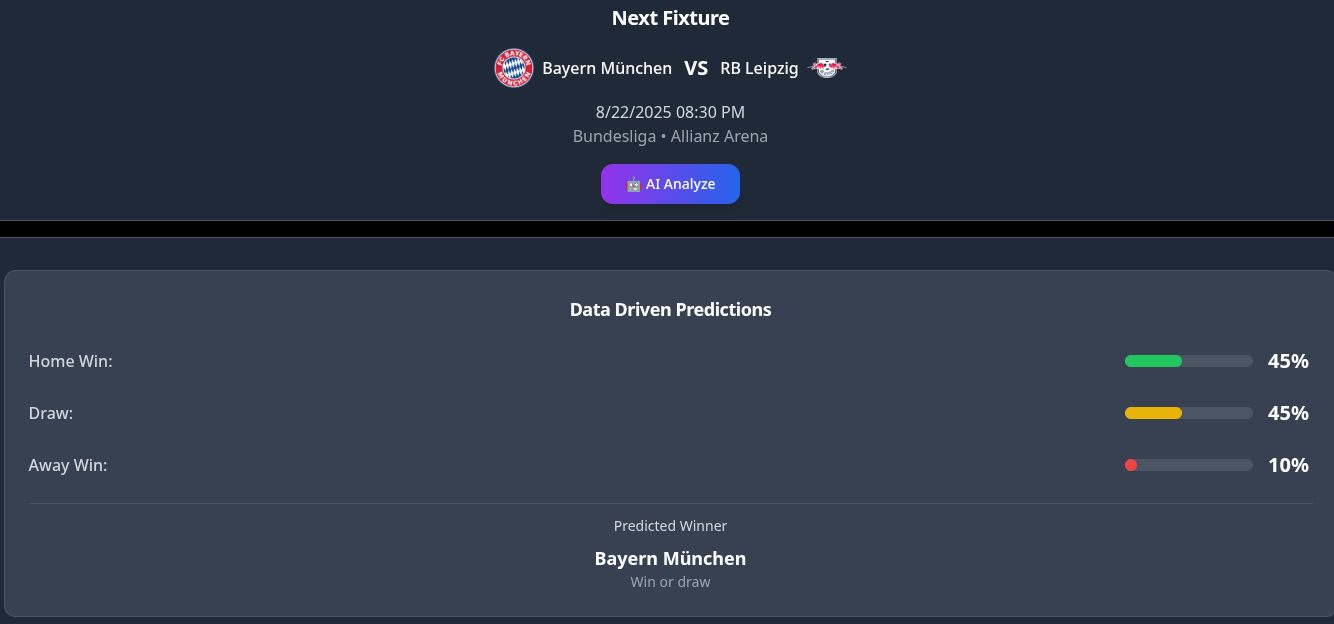
Task: Click the Allianz Arena venue text
Action: point(718,136)
